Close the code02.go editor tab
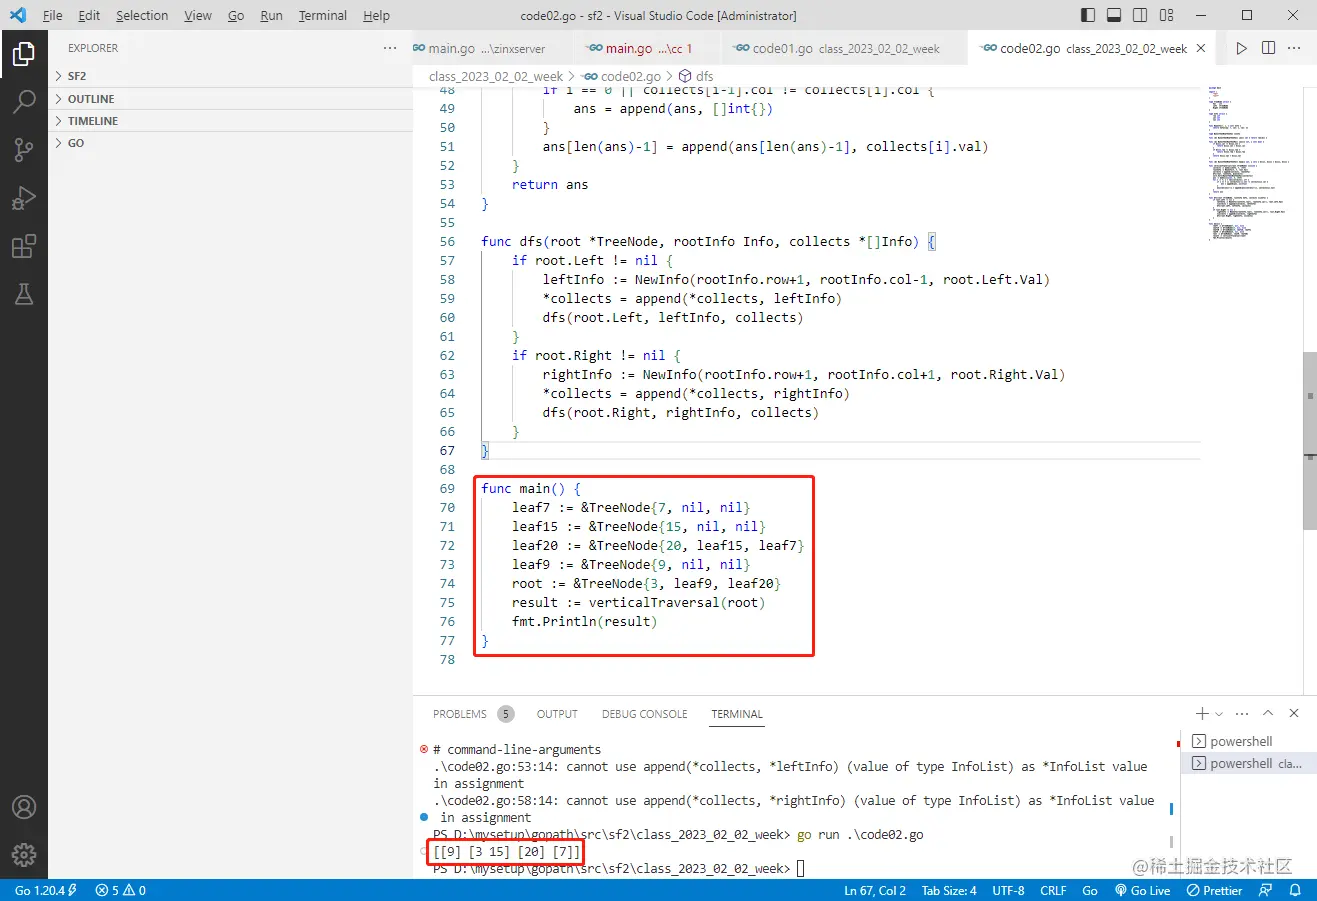The image size is (1317, 901). tap(1201, 48)
